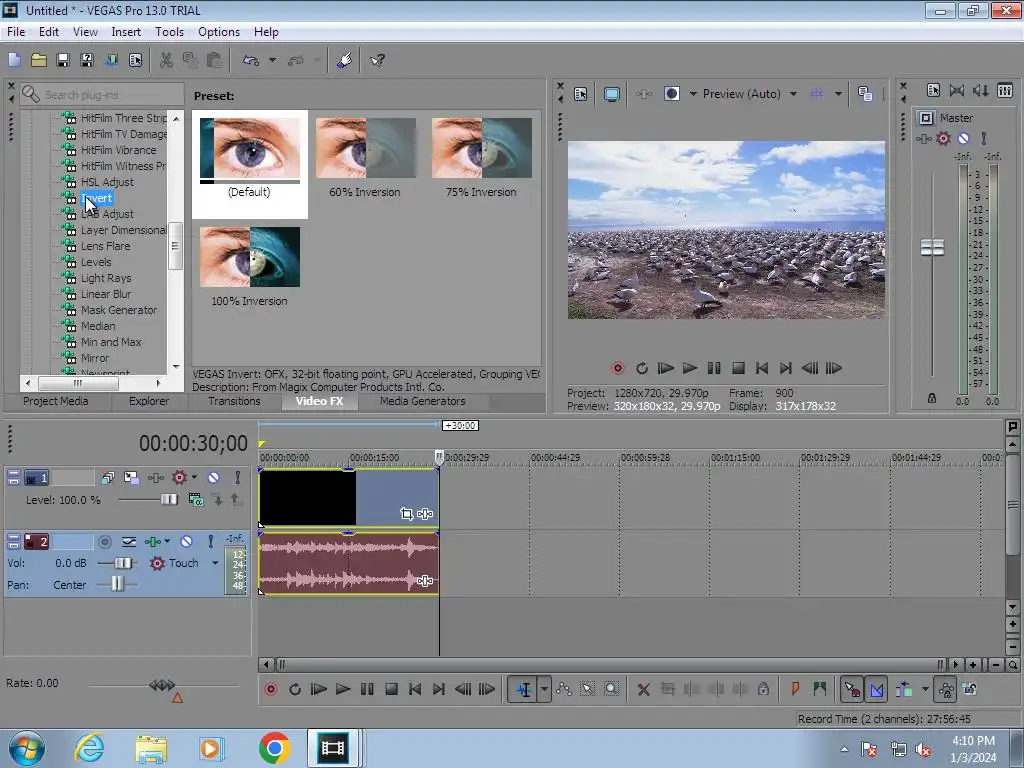Toggle Enable Snapping in timeline toolbar
1024x768 pixels.
(x=852, y=689)
